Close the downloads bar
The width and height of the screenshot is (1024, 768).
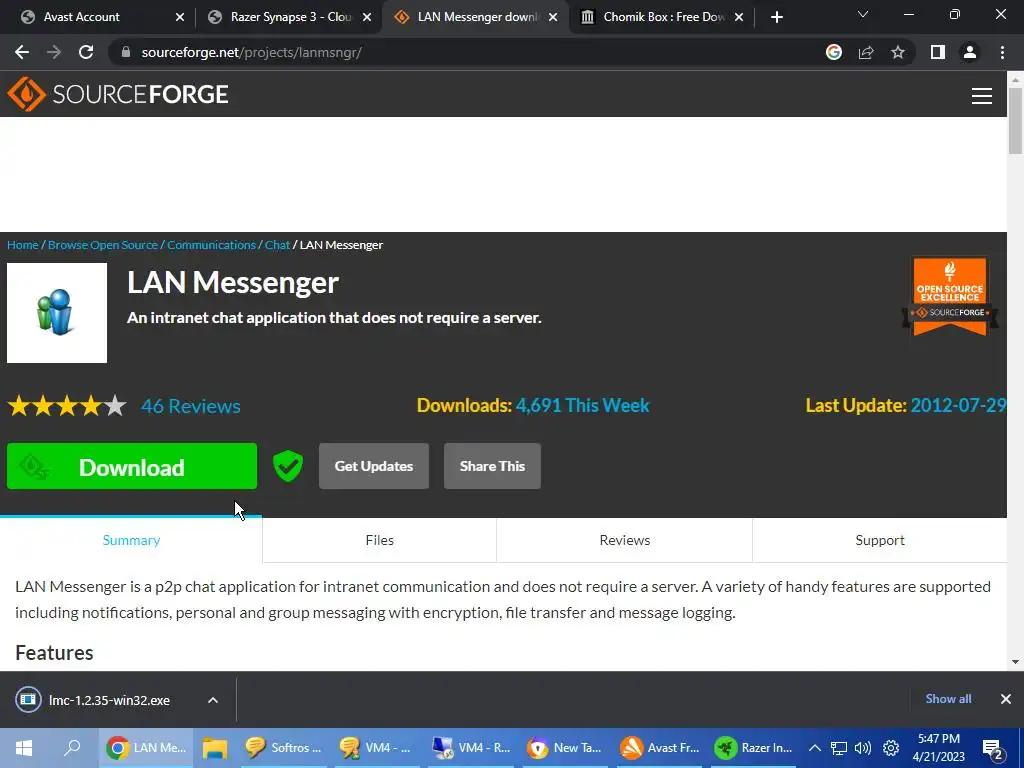coord(1006,699)
